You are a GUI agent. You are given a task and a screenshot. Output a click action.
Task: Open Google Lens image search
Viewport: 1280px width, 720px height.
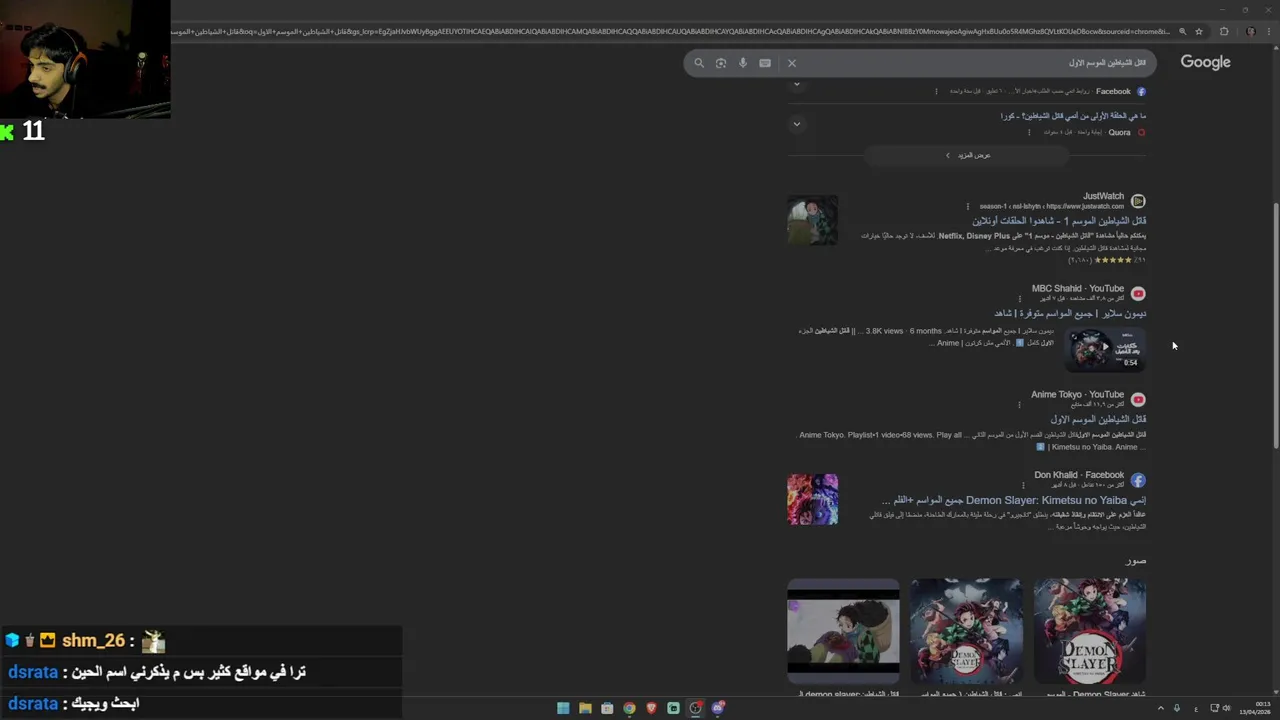721,63
